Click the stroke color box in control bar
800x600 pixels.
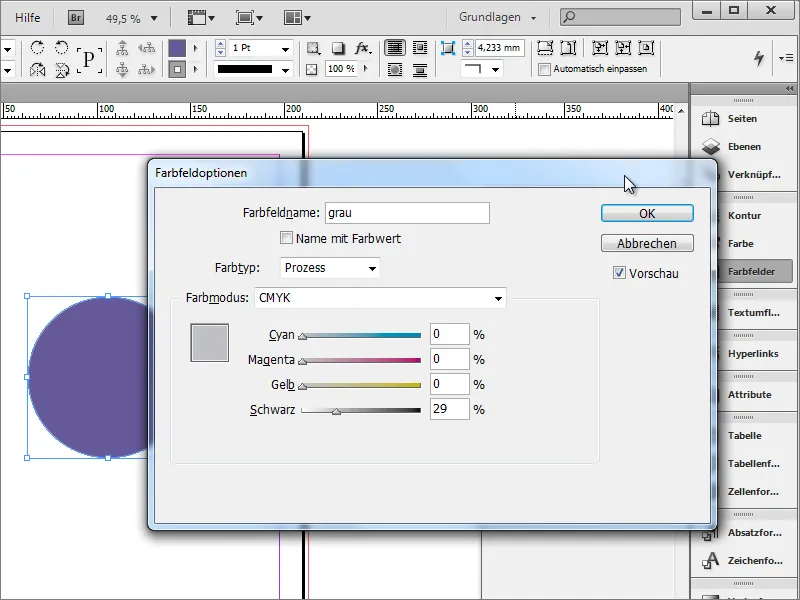coord(177,69)
